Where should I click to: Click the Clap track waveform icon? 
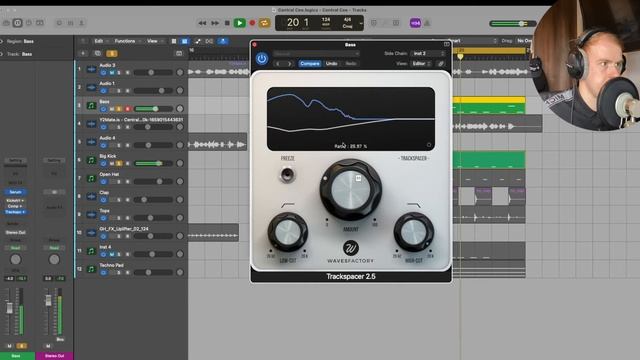[91, 197]
